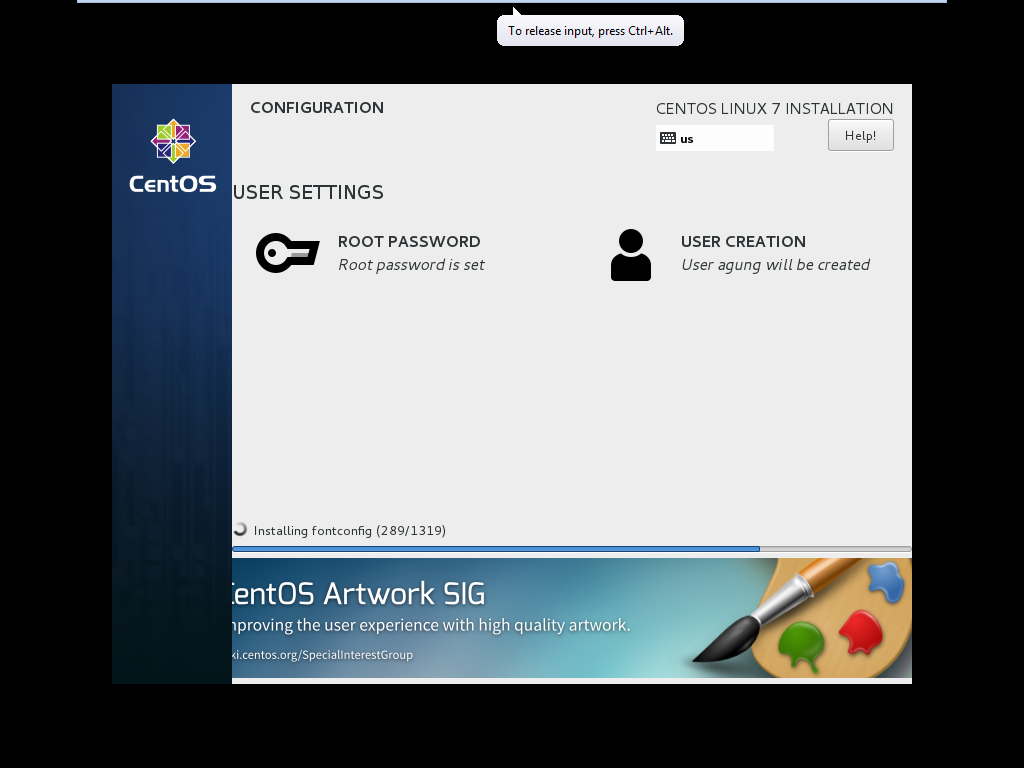Viewport: 1024px width, 768px height.
Task: Click 'Root password is set' status text
Action: (411, 264)
